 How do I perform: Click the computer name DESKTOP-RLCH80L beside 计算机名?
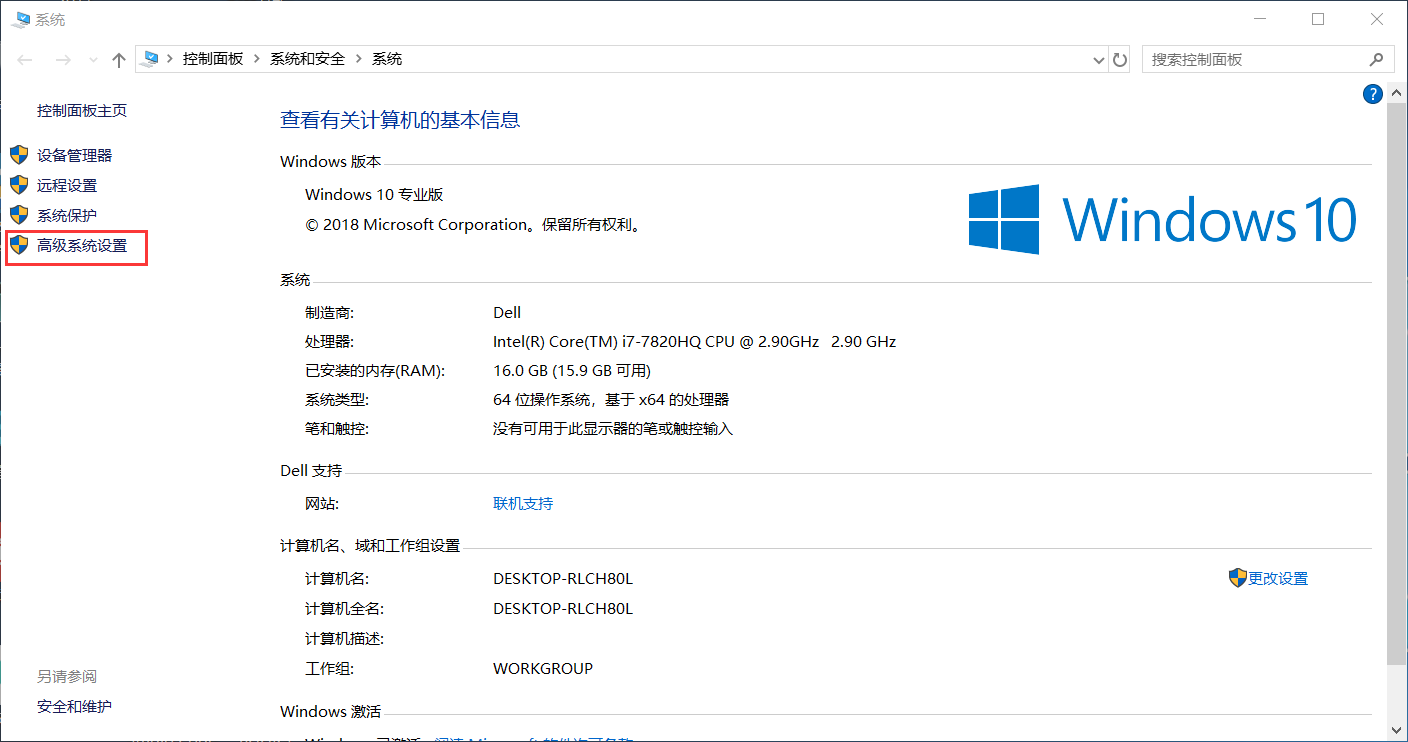[563, 578]
